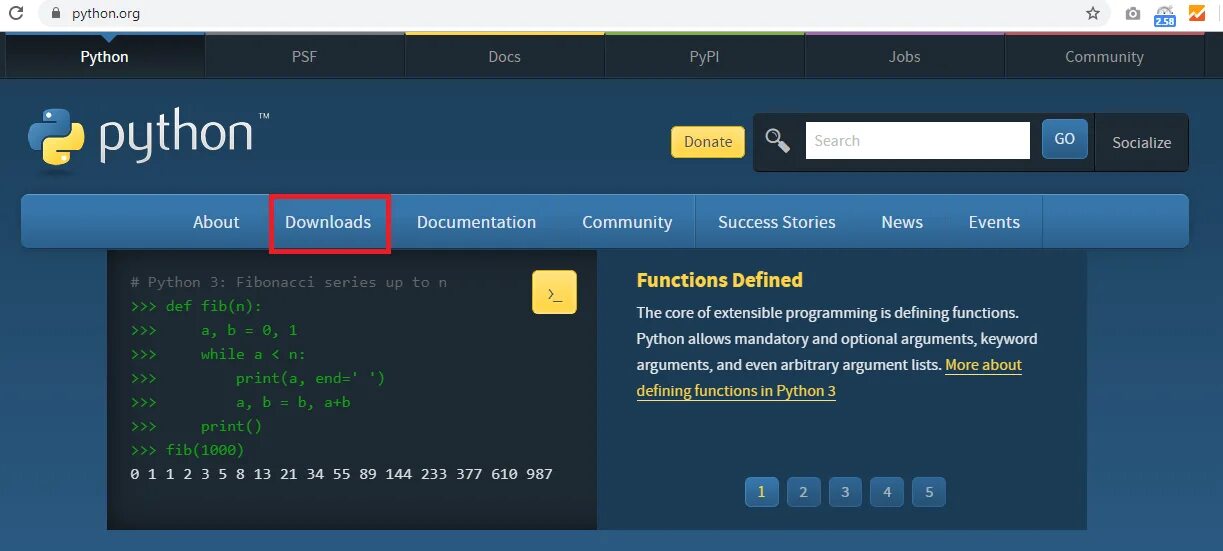
Task: Click the site Search input field
Action: [917, 140]
